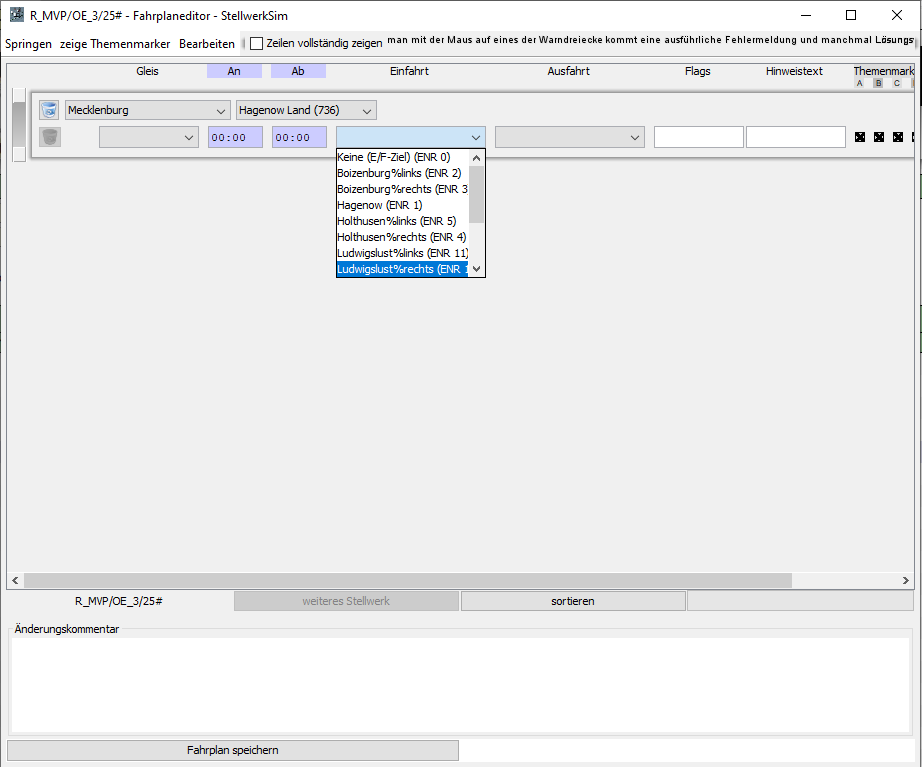Select 'Keine (E/F-Ziel) (ENR 0)' entry
Screen dimensions: 922x767
pos(394,157)
